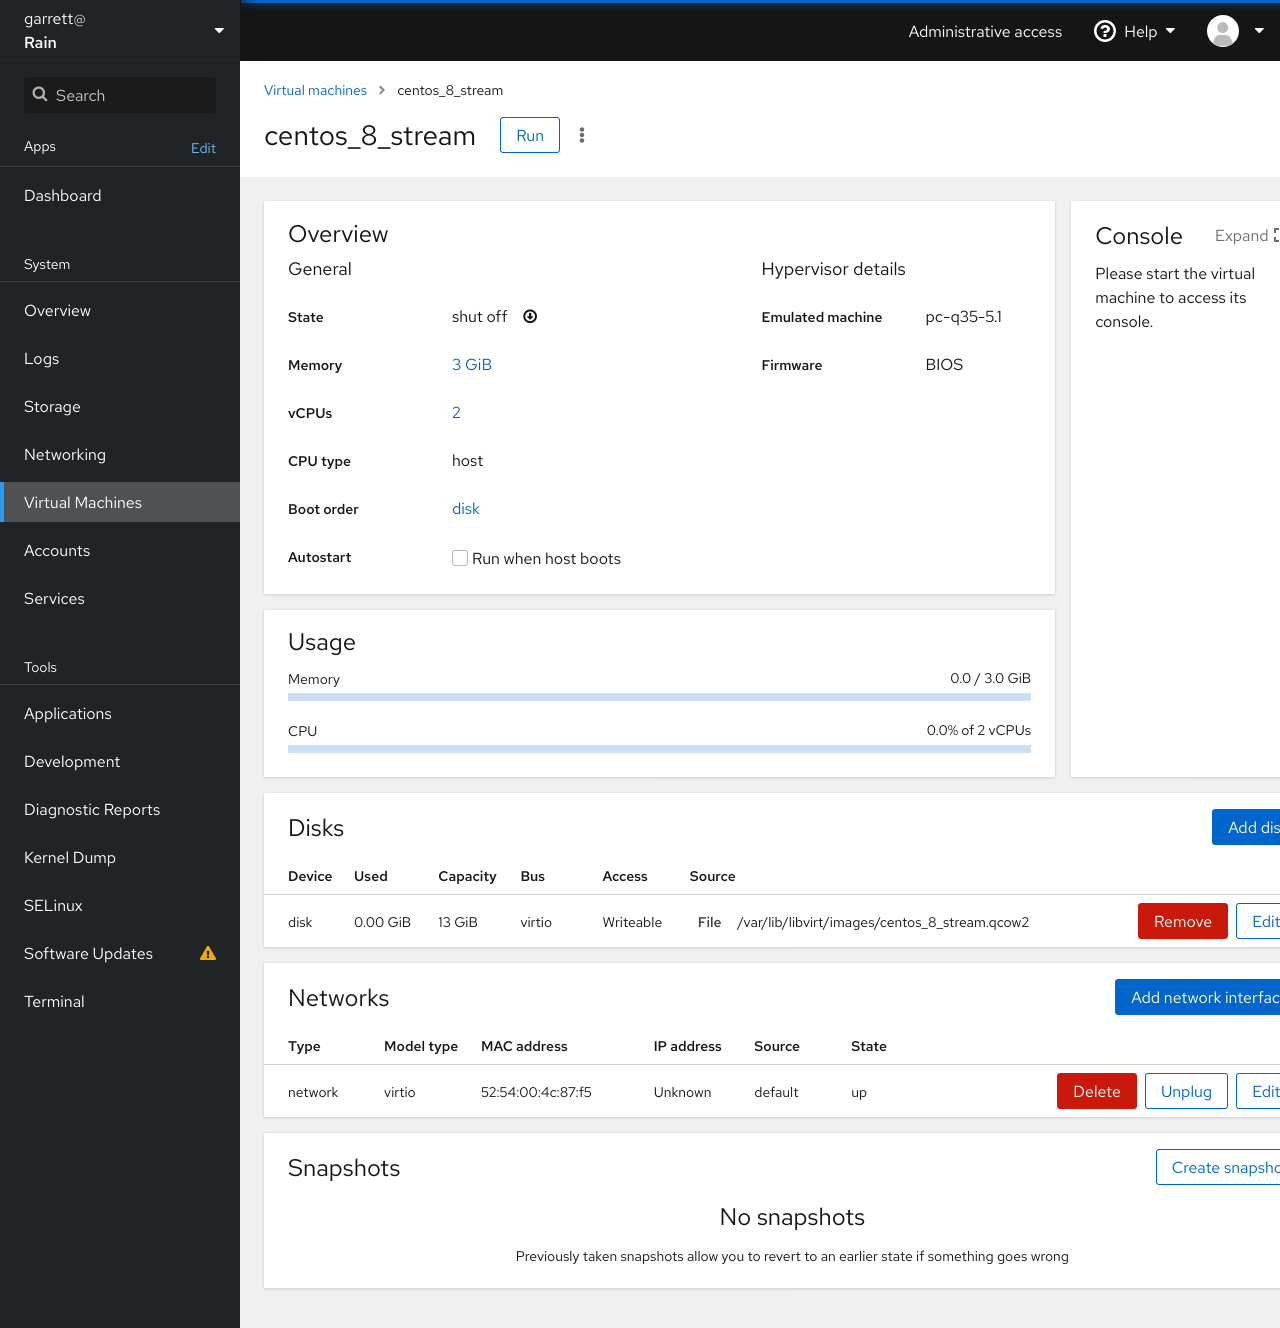Click the CPU usage progress bar
Viewport: 1280px width, 1328px height.
659,747
